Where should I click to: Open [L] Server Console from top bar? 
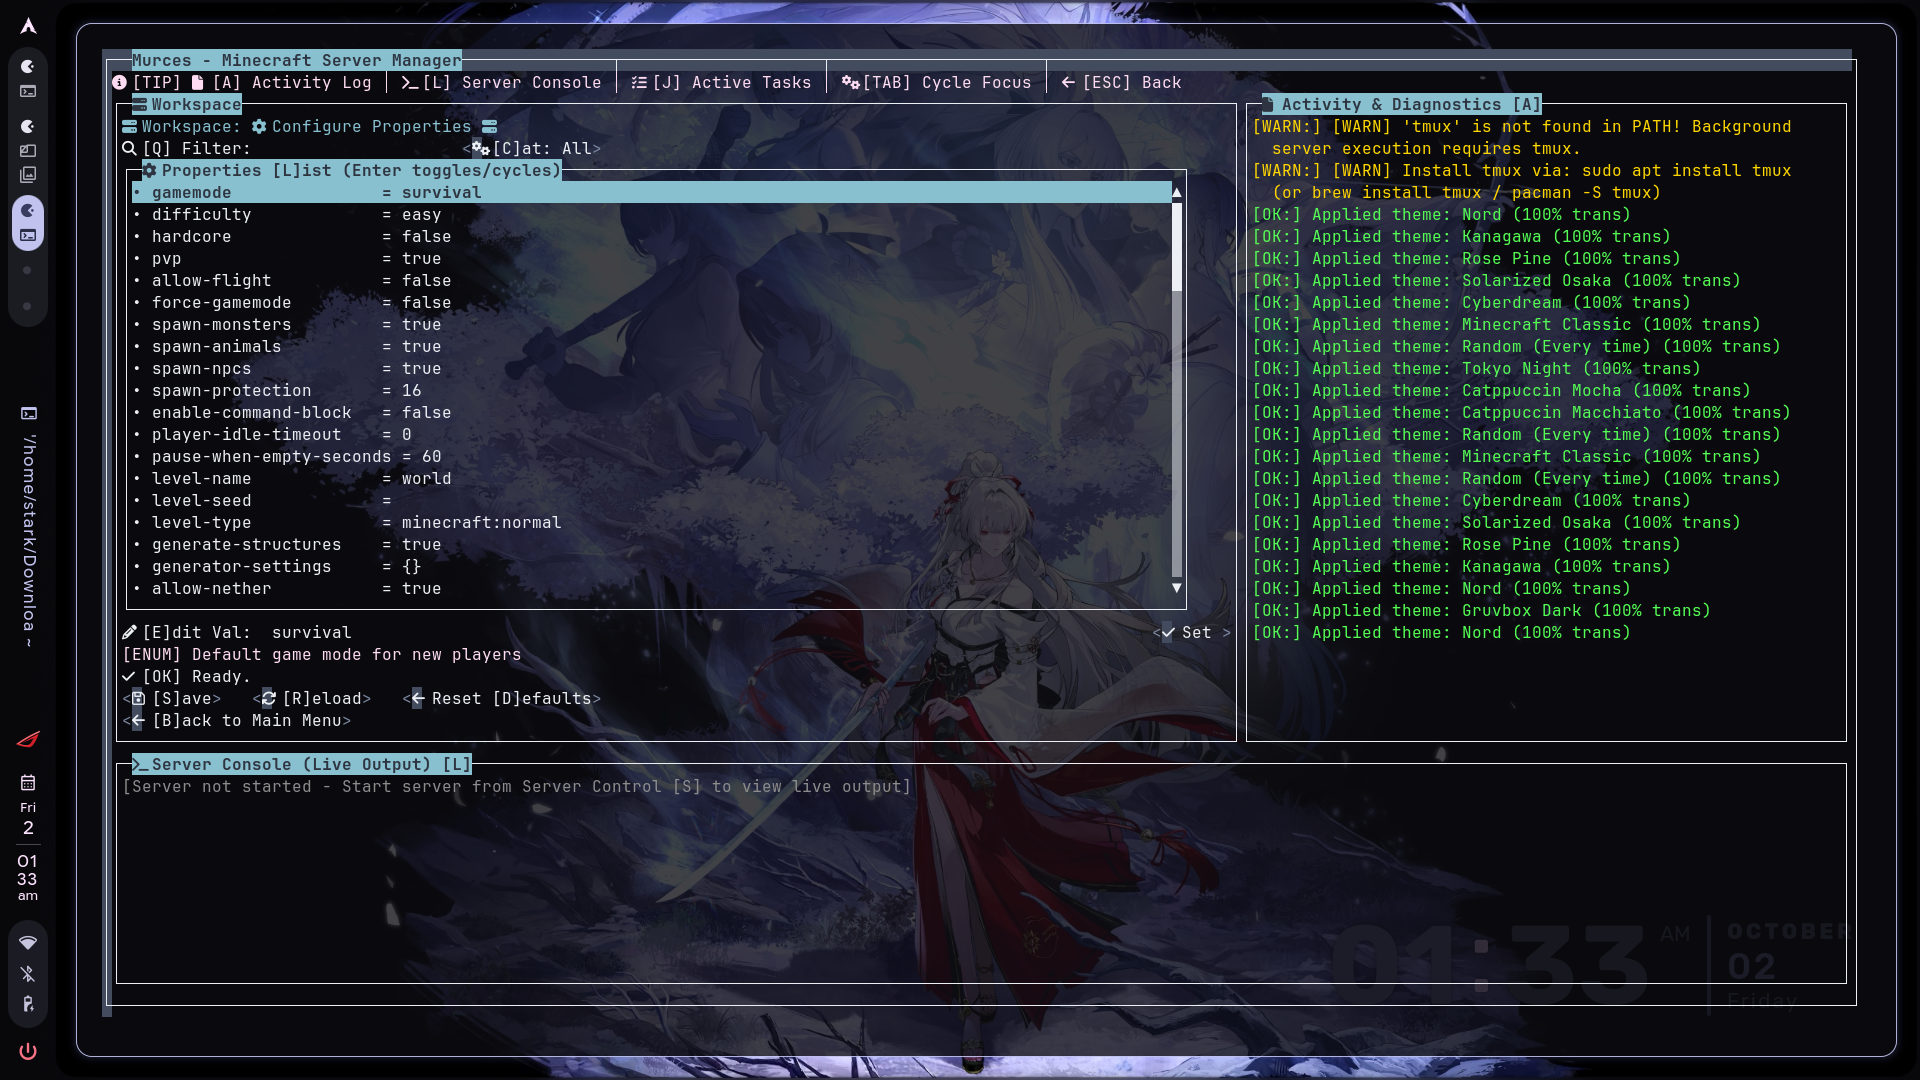coord(501,83)
